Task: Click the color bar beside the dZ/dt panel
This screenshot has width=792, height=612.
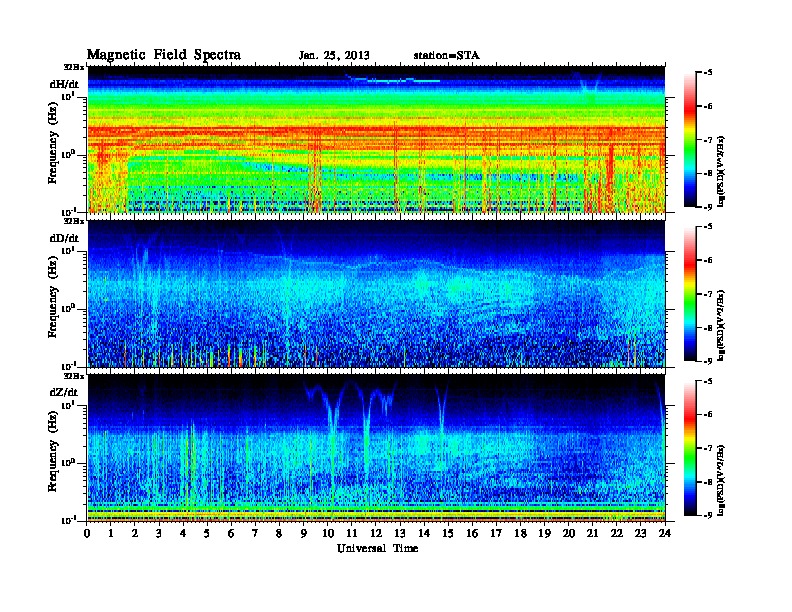Action: pos(690,448)
